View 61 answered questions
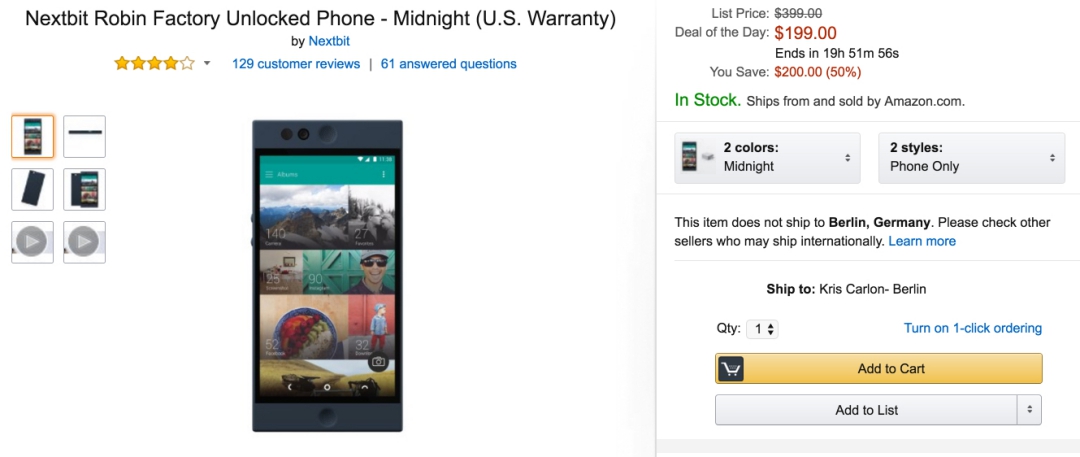 point(449,64)
